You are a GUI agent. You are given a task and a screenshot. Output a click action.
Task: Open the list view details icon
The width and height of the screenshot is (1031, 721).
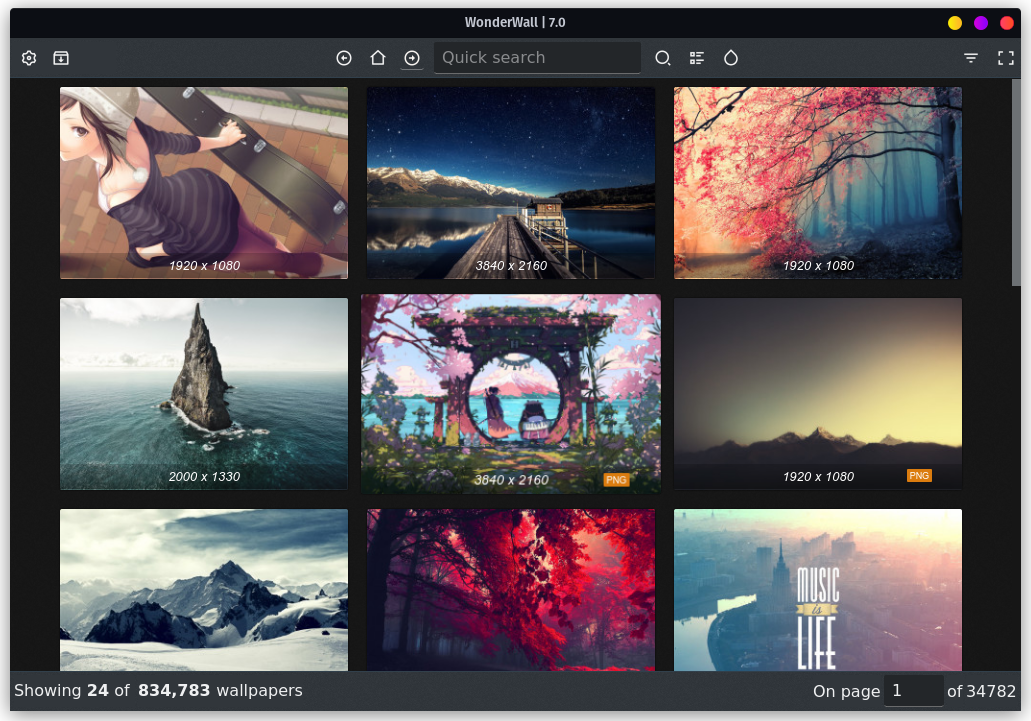point(697,57)
